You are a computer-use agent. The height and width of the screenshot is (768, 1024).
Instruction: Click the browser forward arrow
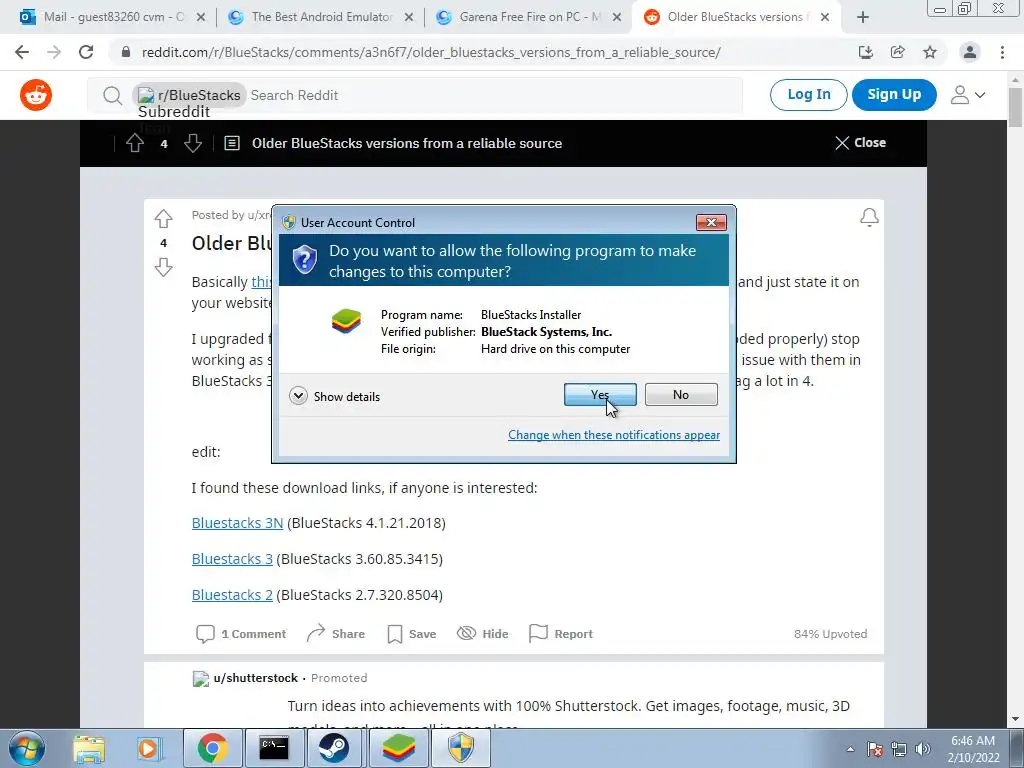[x=54, y=52]
